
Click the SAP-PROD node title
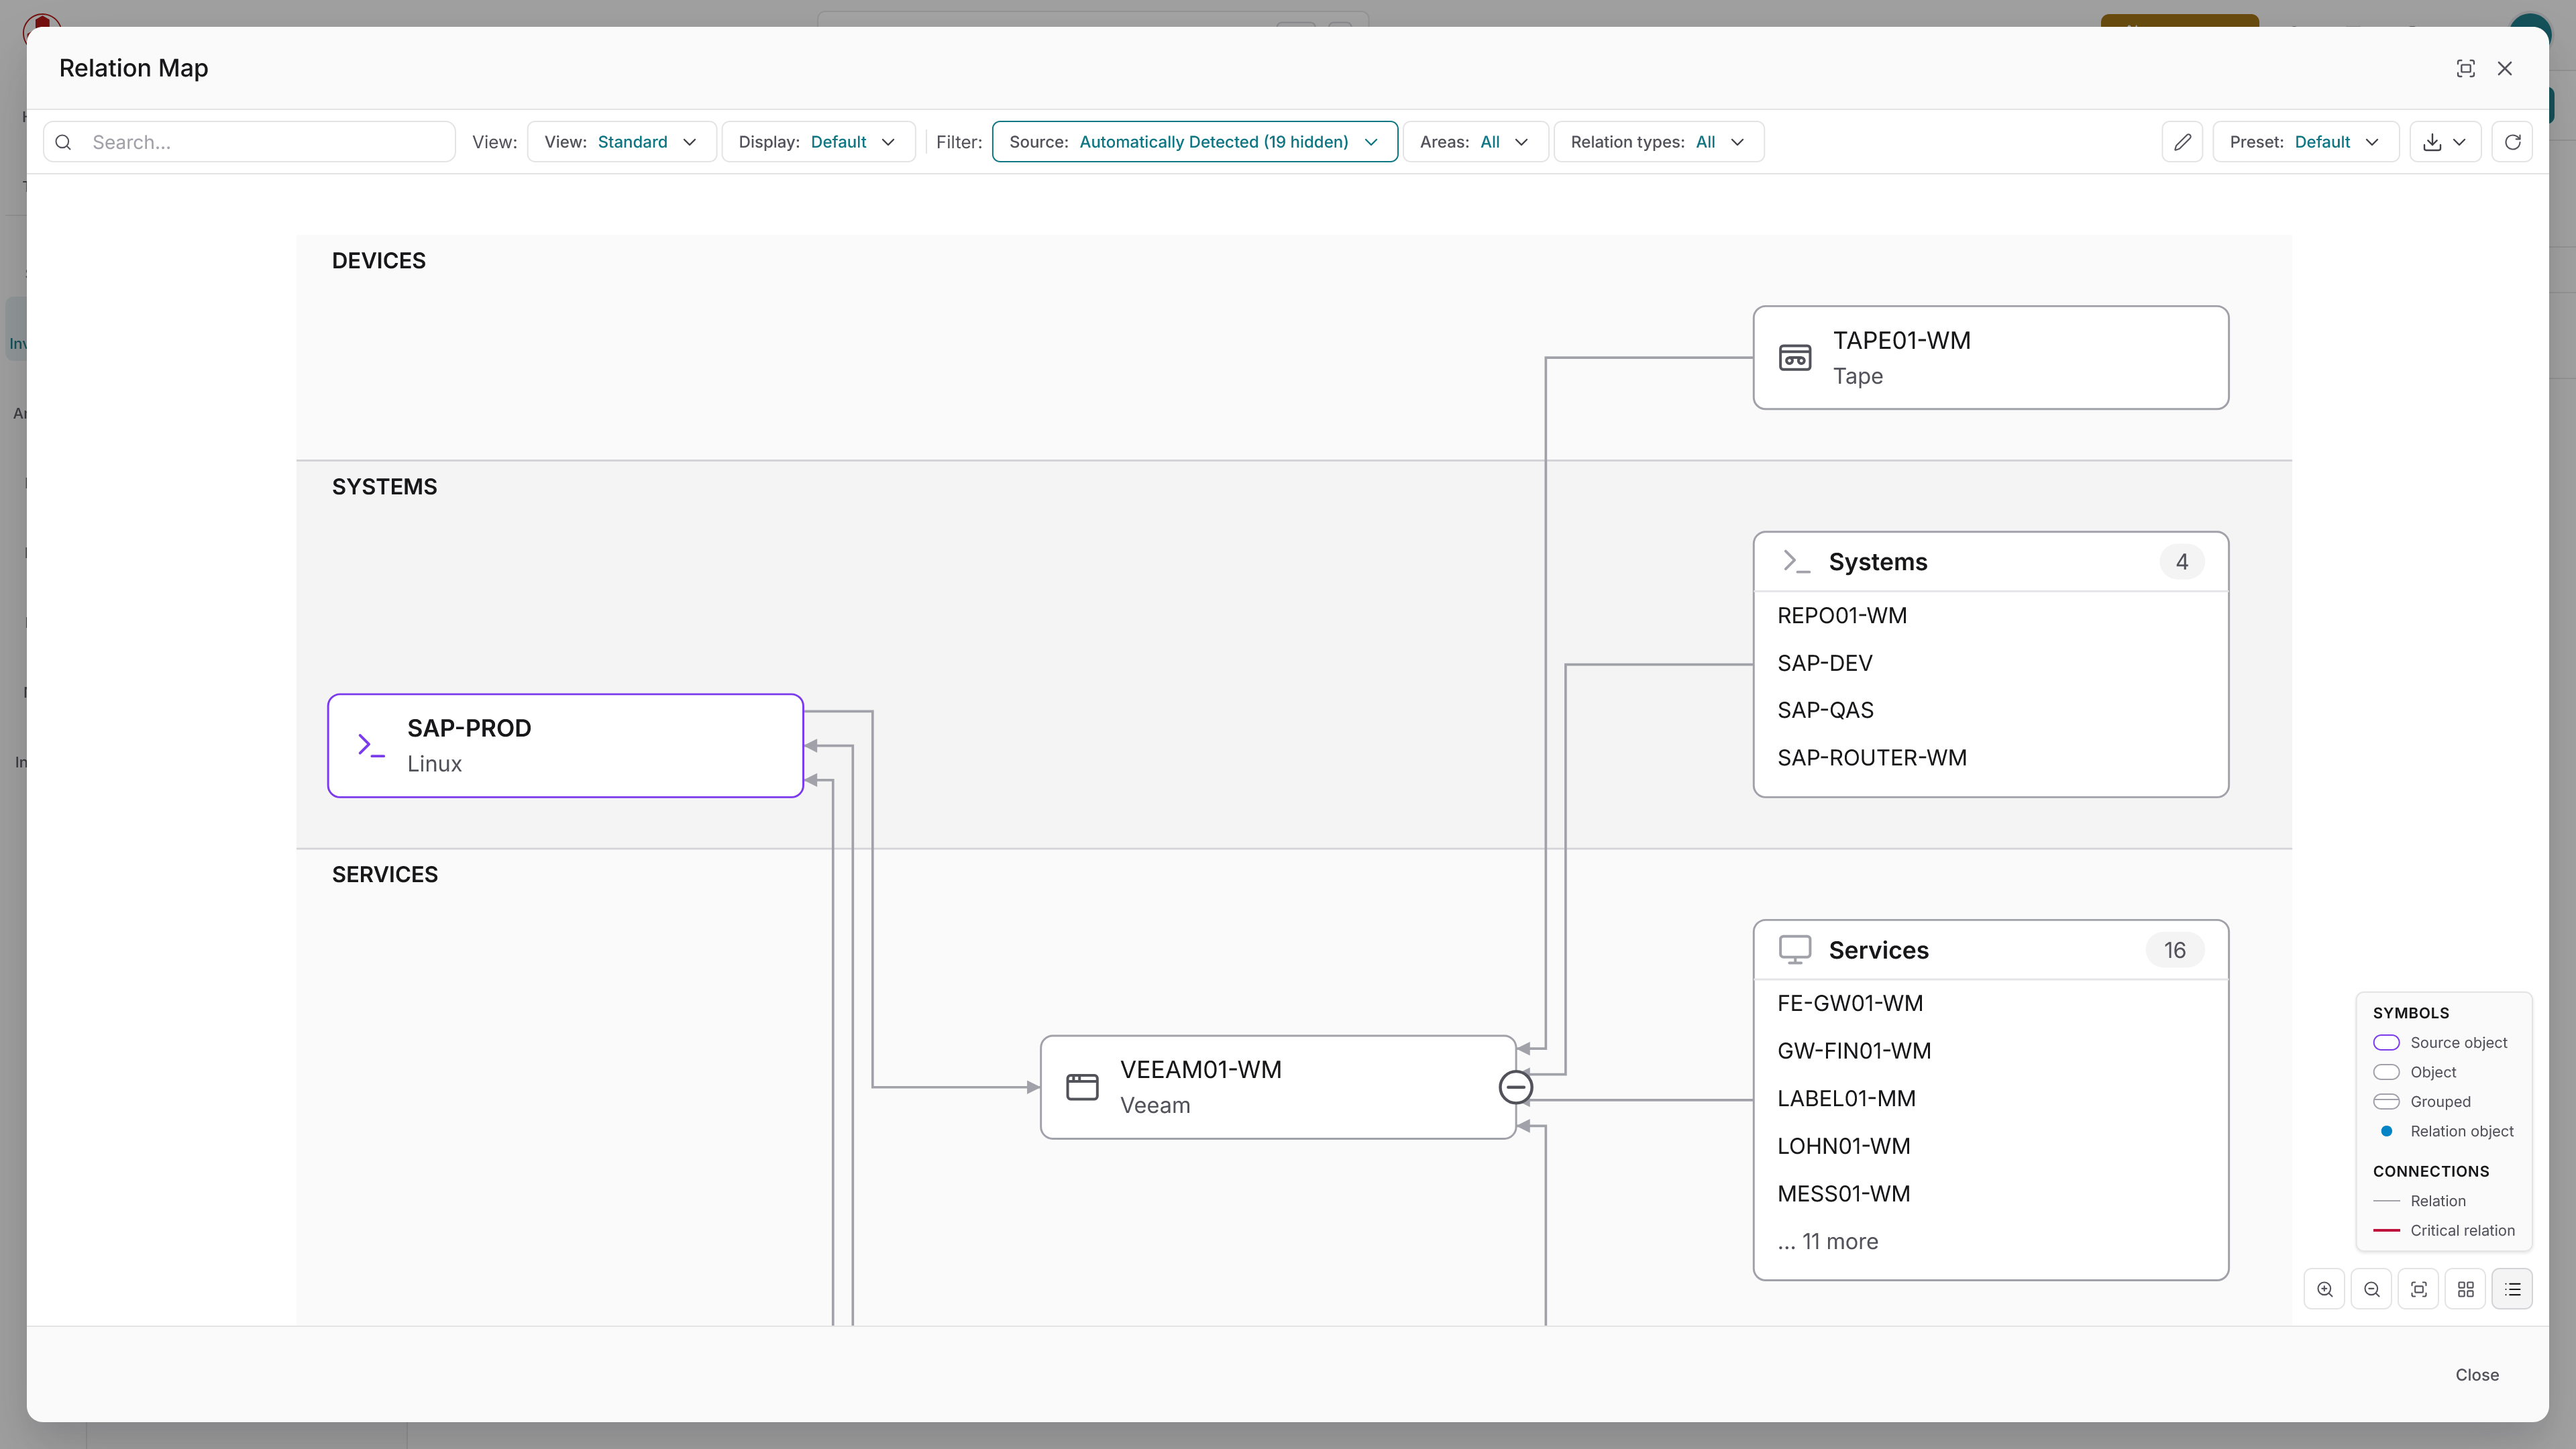(469, 728)
